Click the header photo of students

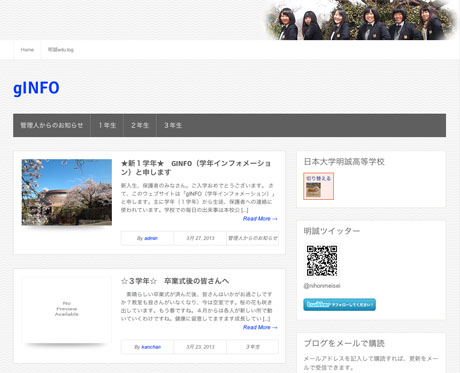(x=362, y=20)
